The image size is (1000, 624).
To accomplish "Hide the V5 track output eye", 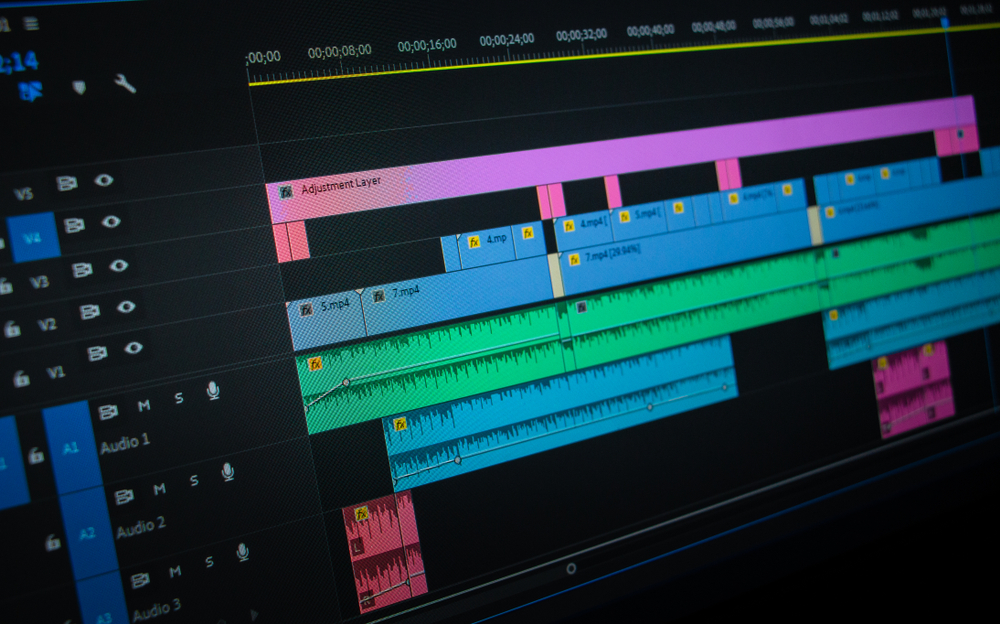I will 104,181.
